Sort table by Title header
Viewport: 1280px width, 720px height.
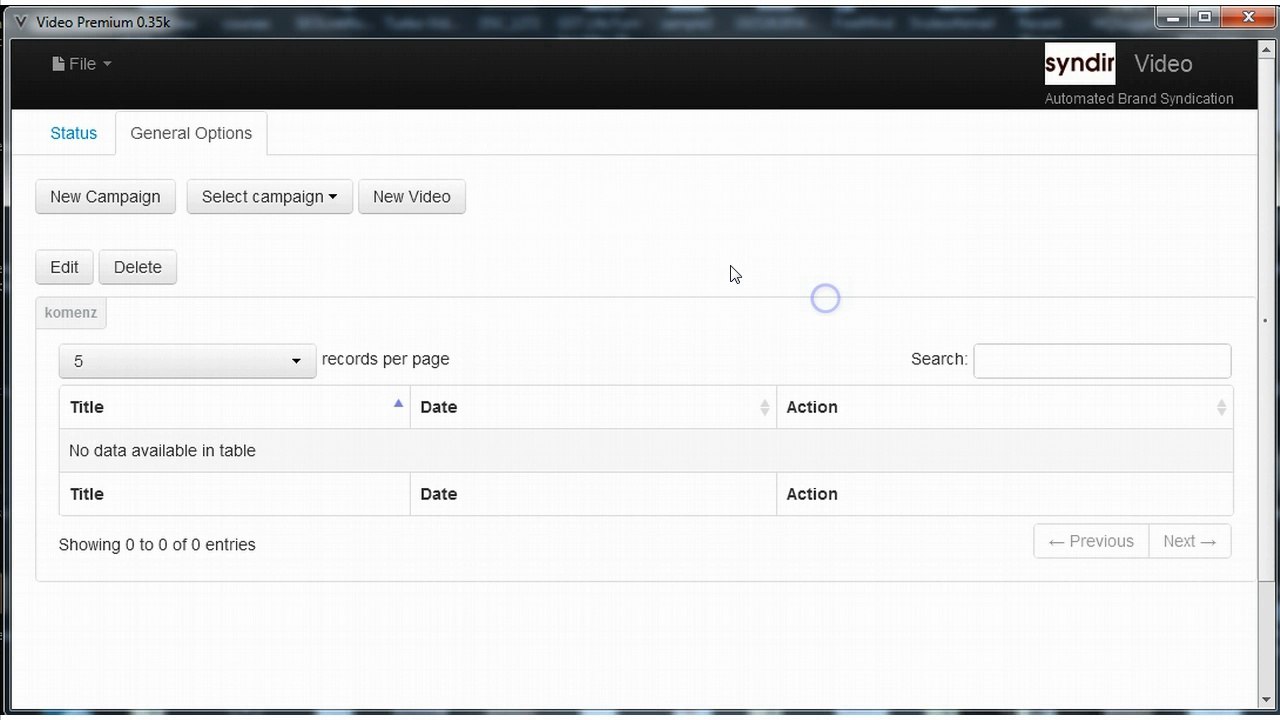tap(235, 407)
